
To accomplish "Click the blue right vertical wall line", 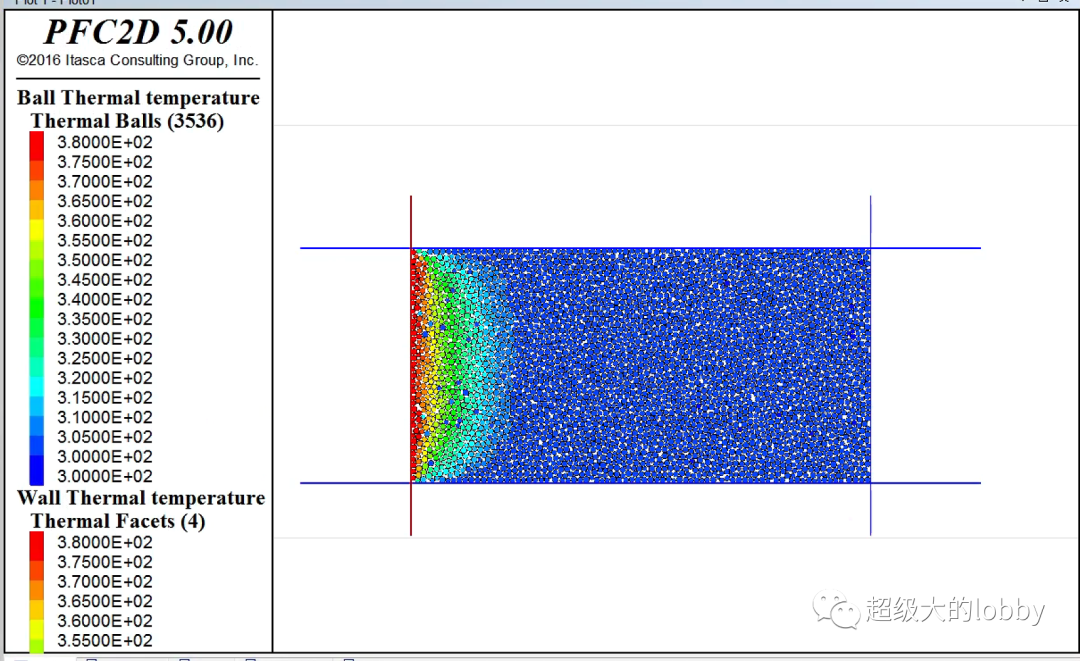I will 871,366.
